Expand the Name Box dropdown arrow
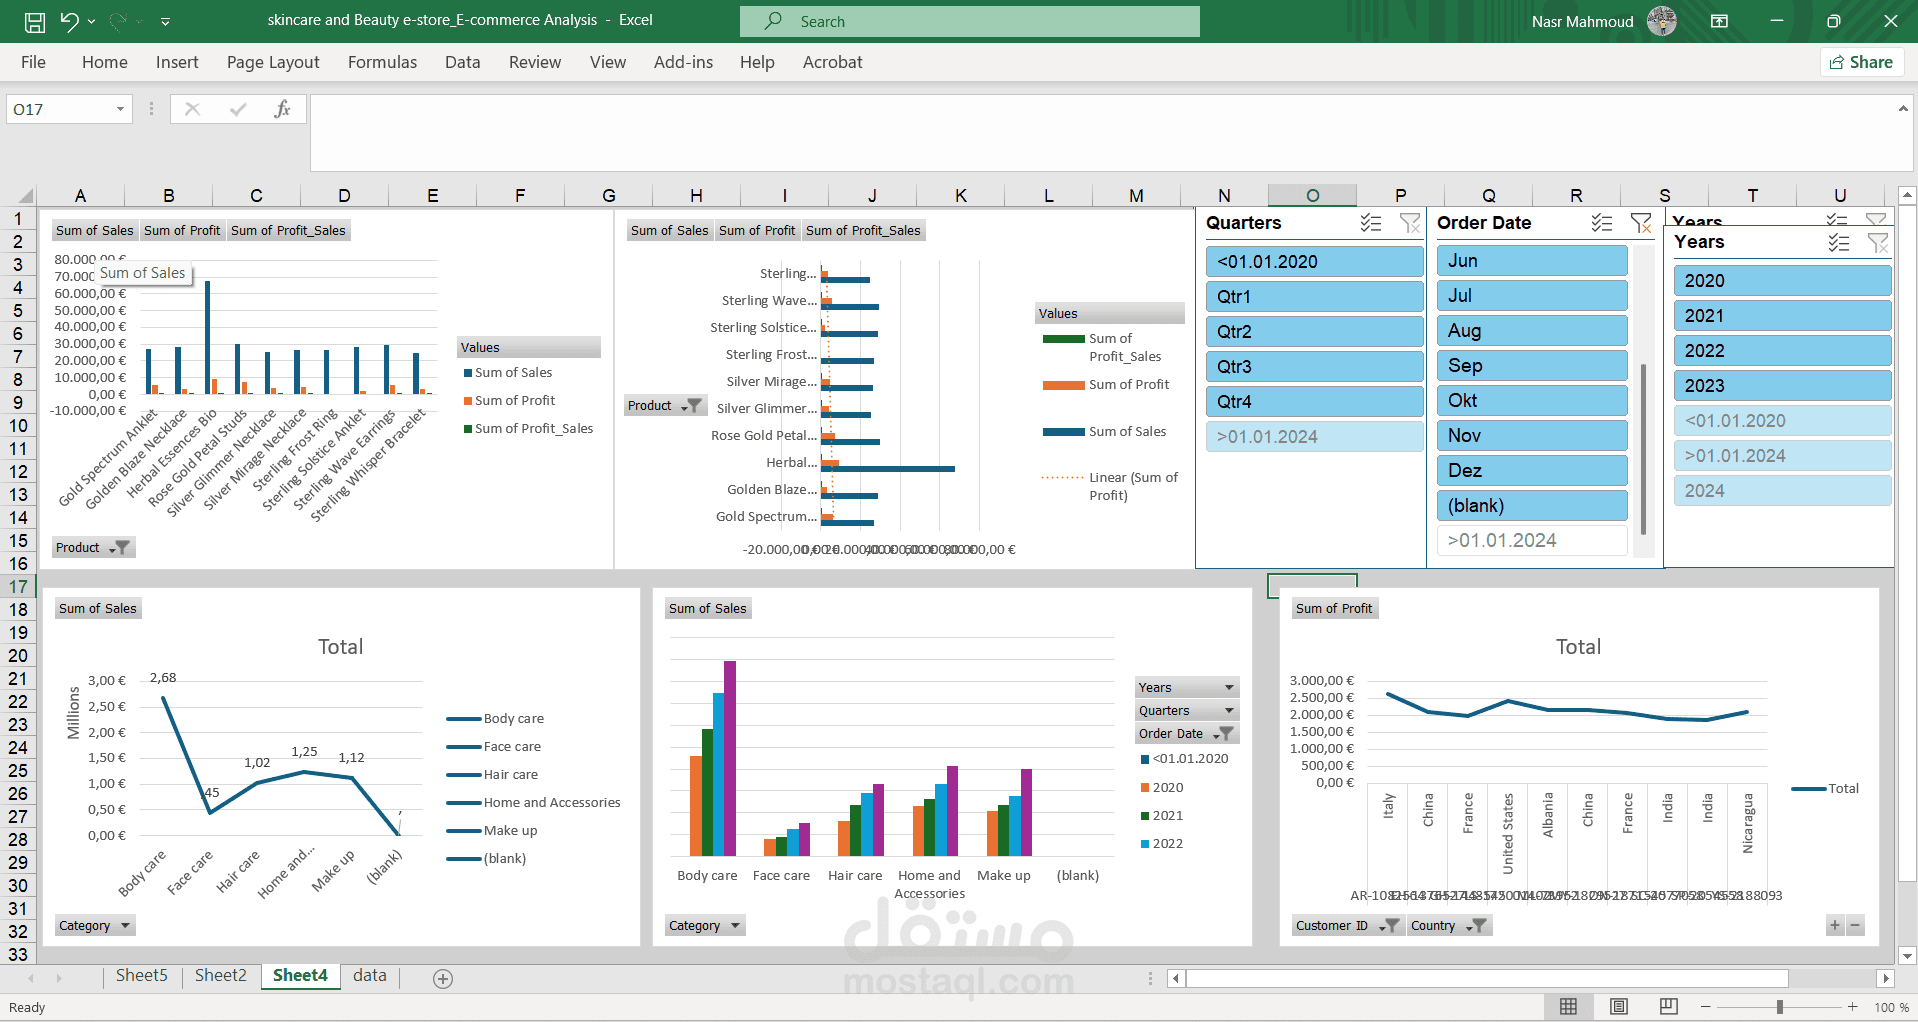1918x1022 pixels. click(120, 109)
